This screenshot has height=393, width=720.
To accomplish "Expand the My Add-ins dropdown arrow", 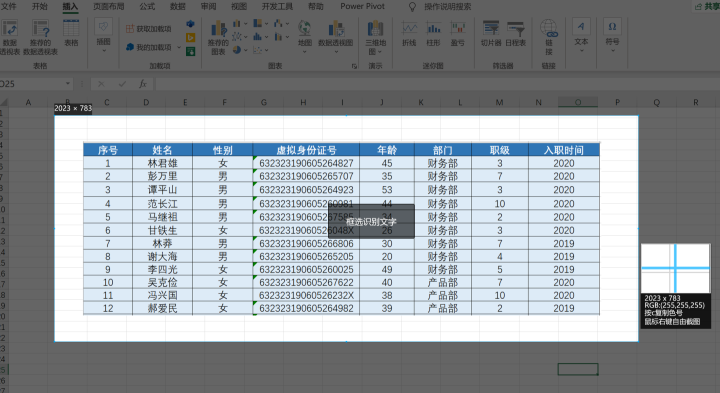I will point(179,47).
